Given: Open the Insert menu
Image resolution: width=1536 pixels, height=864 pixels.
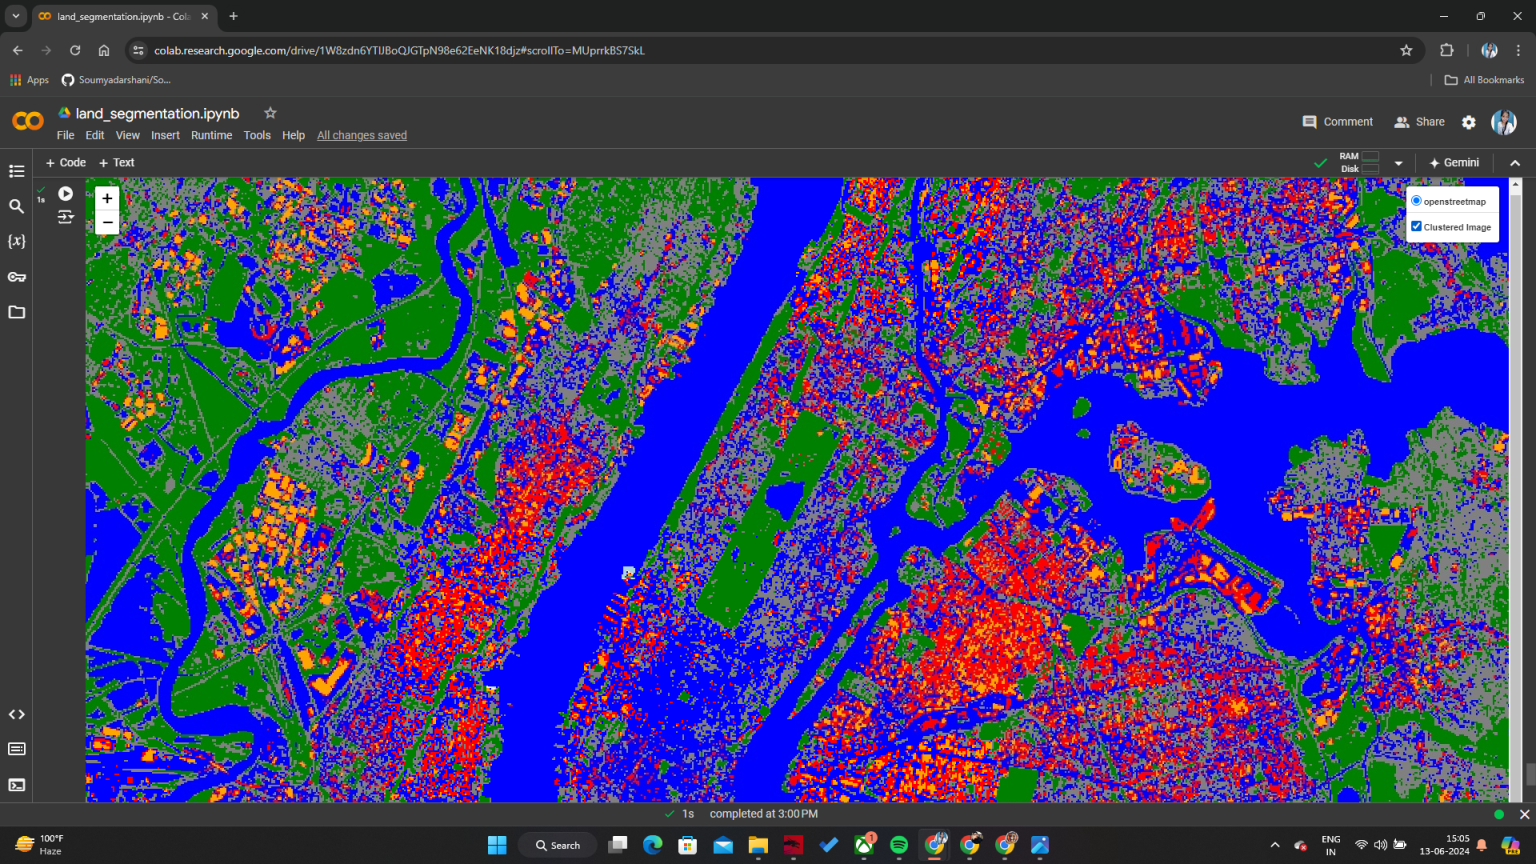Looking at the screenshot, I should [x=164, y=135].
